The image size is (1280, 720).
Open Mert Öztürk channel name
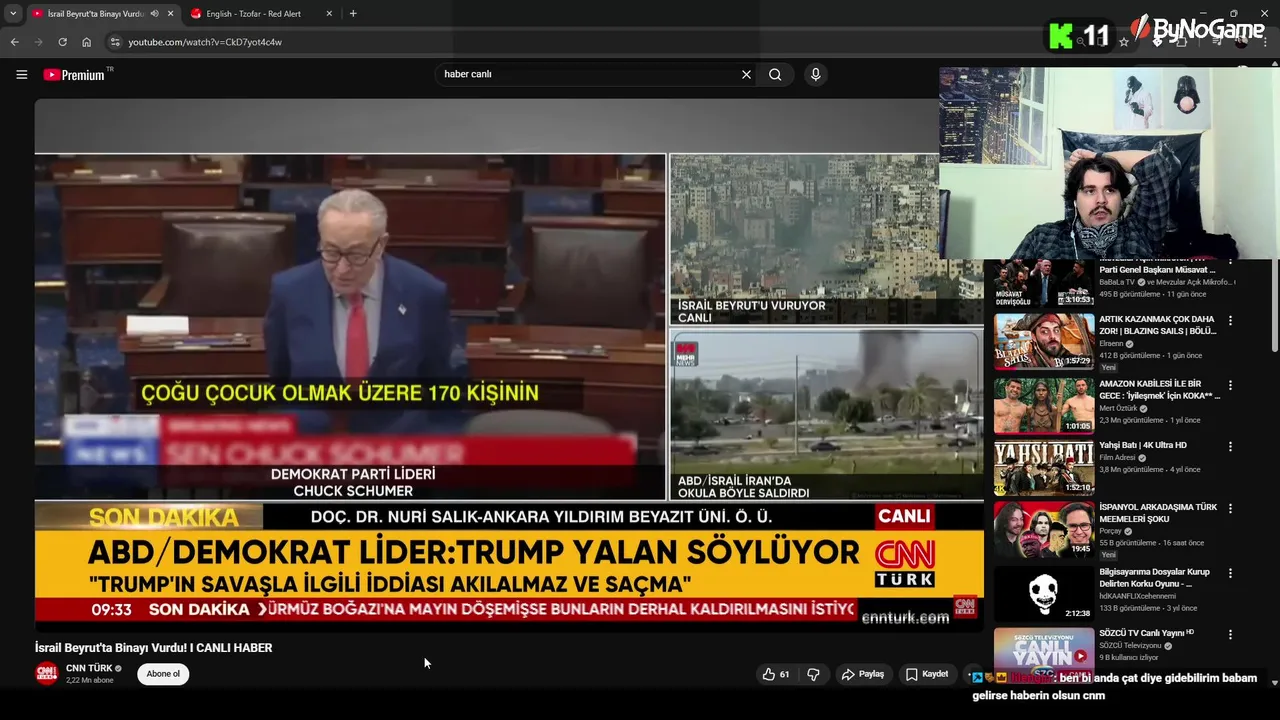pos(1119,408)
